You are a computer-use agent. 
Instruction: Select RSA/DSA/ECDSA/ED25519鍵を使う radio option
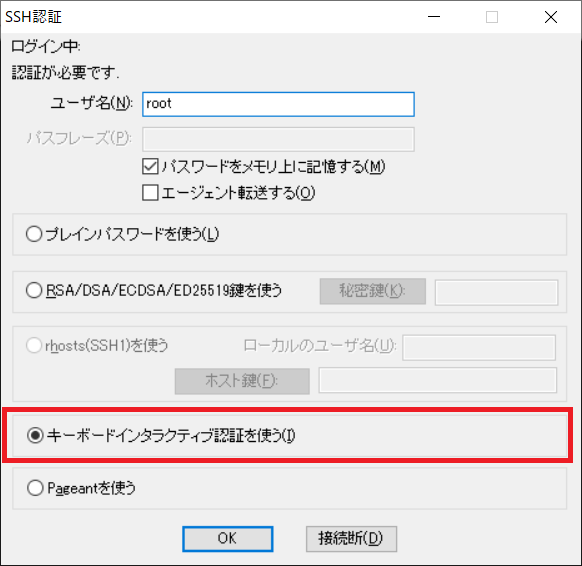pos(34,290)
